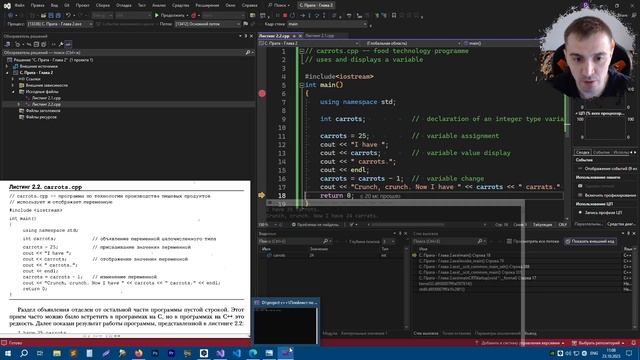Expand the Ссылки node

pyautogui.click(x=13, y=79)
